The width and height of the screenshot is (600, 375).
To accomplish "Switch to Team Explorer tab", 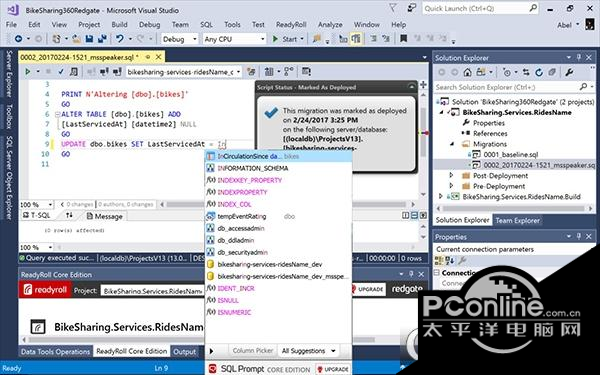I will [517, 220].
